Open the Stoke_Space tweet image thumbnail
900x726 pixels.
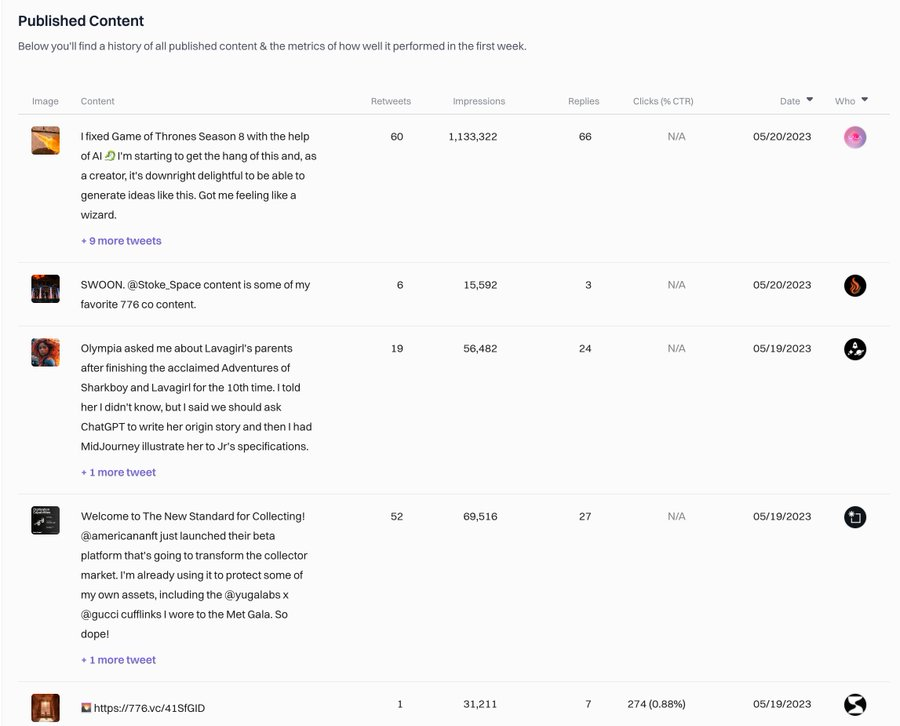pos(46,289)
